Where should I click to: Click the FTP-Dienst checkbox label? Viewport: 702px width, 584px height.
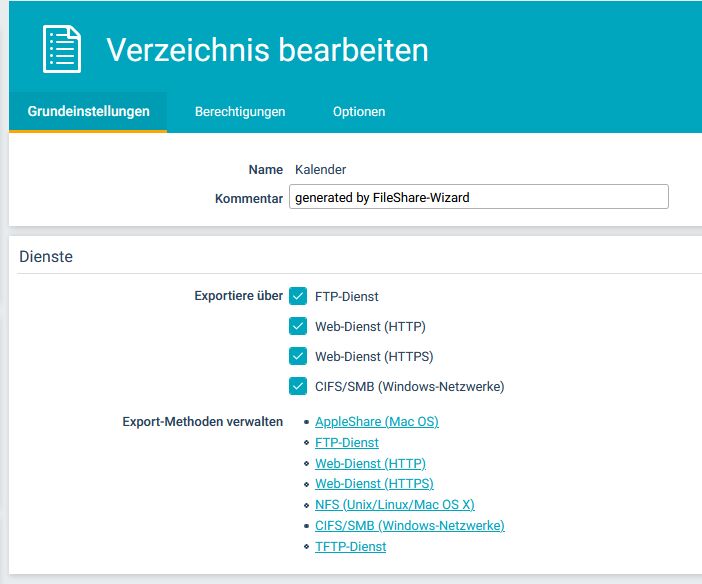(346, 297)
